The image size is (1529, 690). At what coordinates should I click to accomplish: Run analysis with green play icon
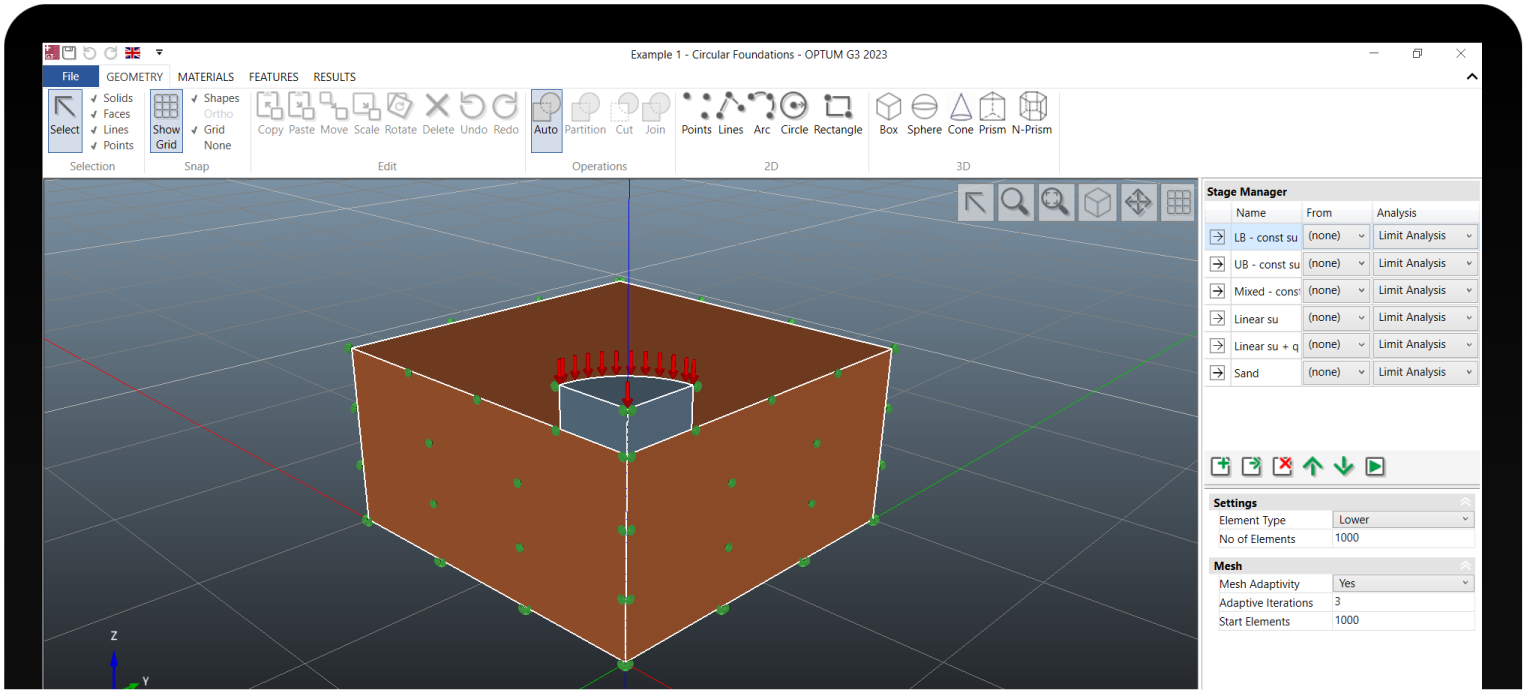click(1375, 466)
